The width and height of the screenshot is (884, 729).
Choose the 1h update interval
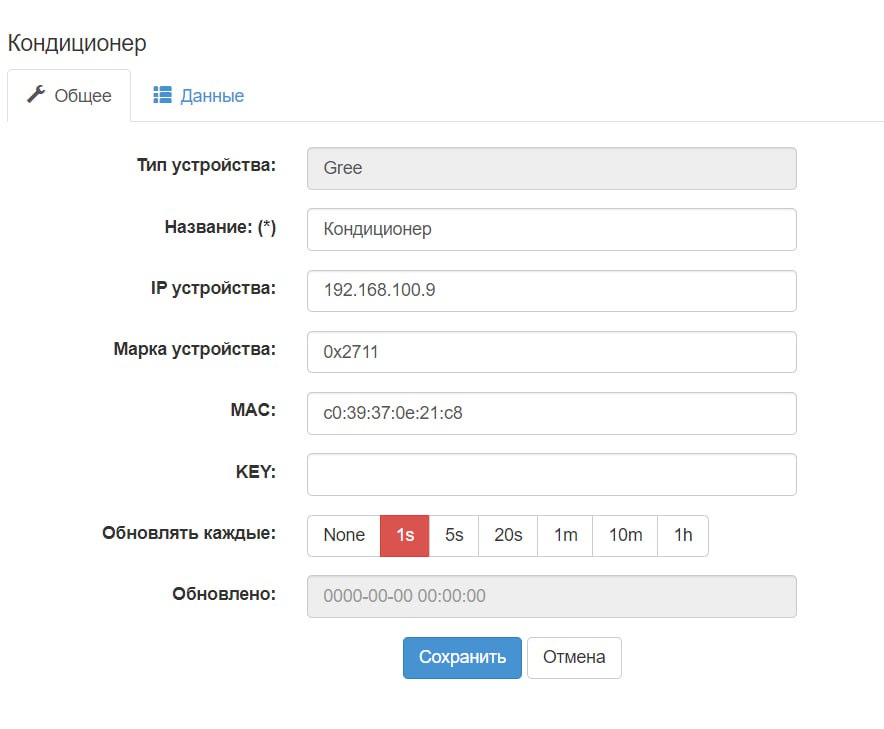pyautogui.click(x=683, y=535)
